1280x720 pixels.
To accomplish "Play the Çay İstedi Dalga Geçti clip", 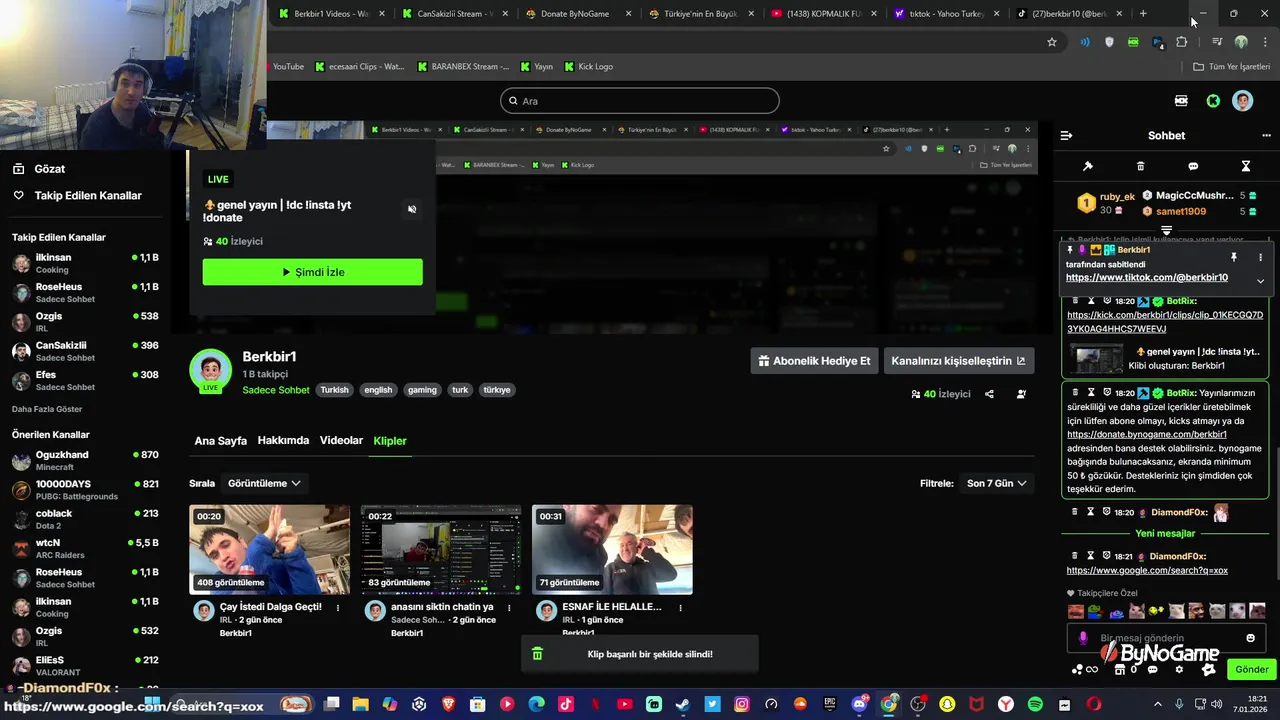I will 270,549.
